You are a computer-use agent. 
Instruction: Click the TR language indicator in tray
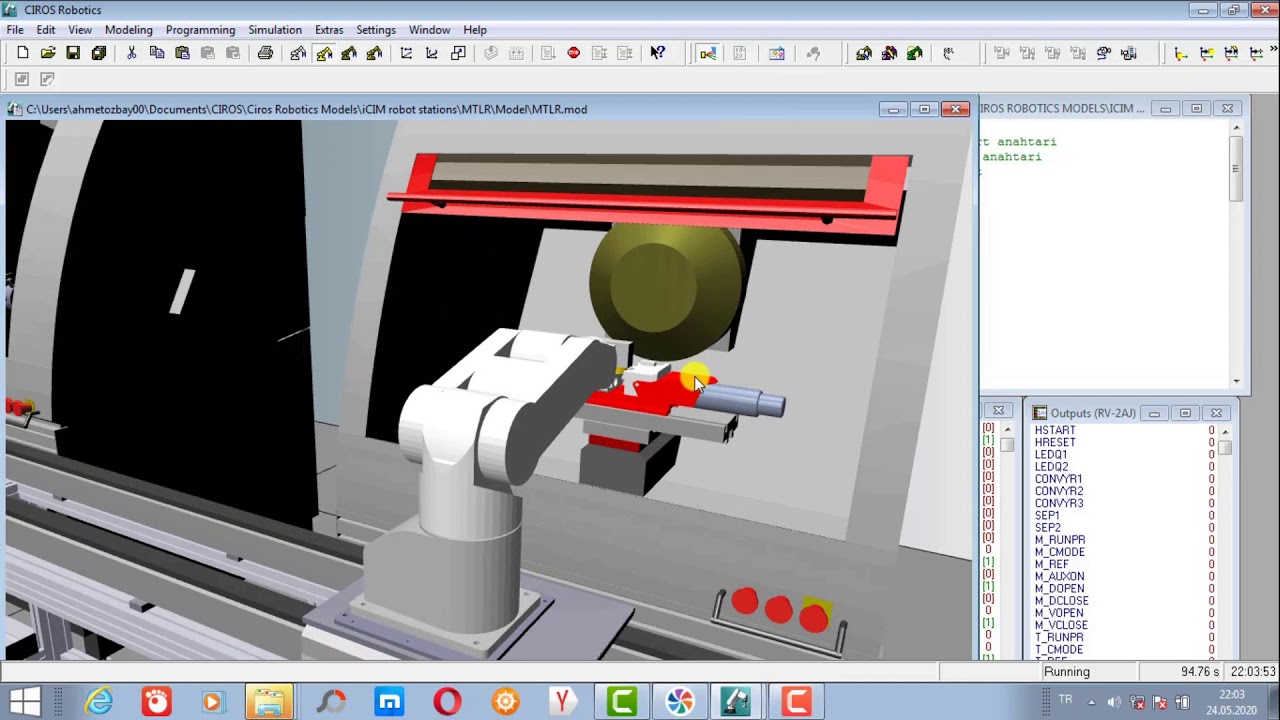tap(1065, 700)
